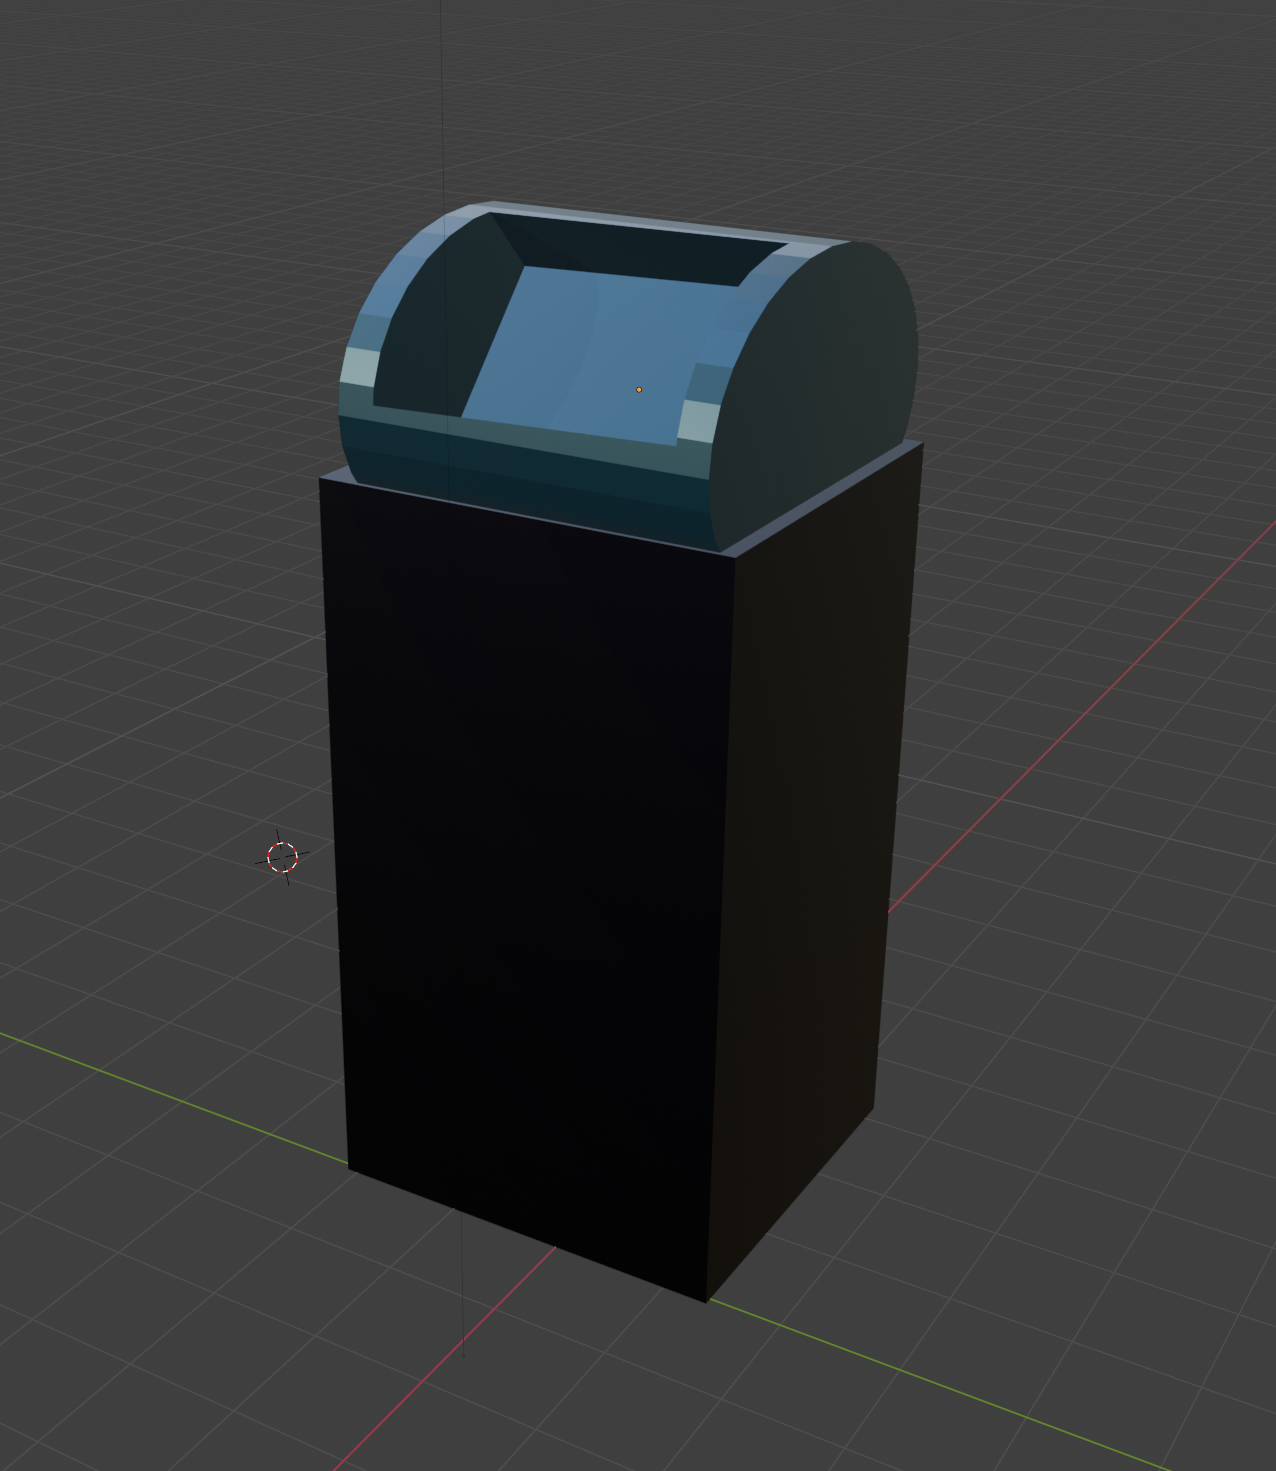Click the box's bottom left corner vertex
Viewport: 1276px width, 1471px height.
pos(348,1167)
